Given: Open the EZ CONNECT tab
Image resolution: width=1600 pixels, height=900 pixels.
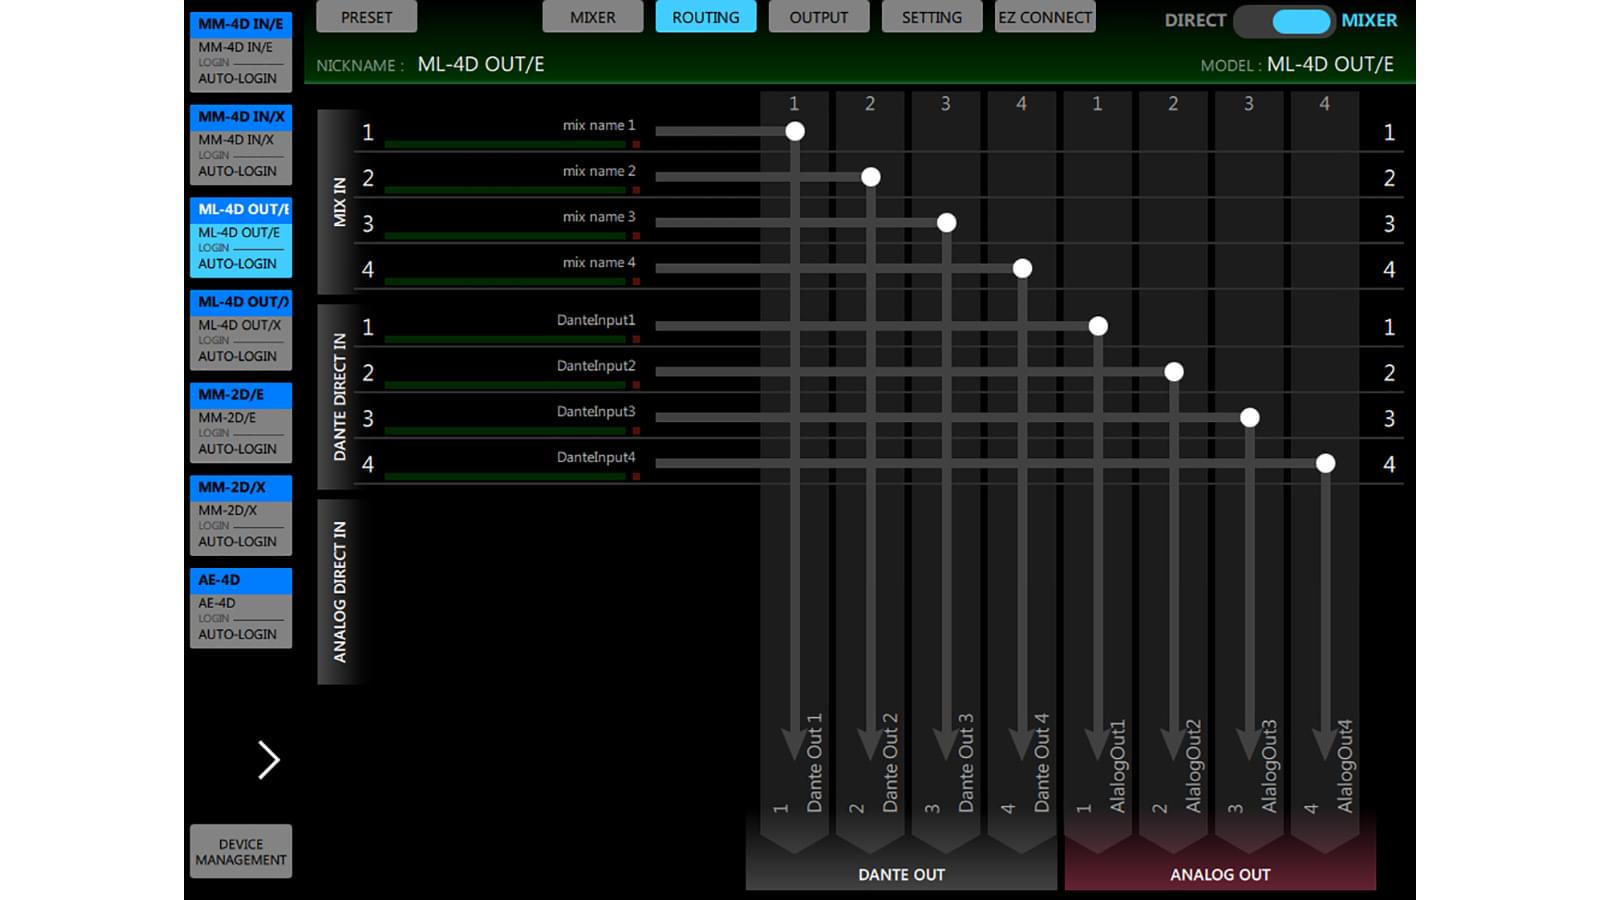Looking at the screenshot, I should [1045, 17].
